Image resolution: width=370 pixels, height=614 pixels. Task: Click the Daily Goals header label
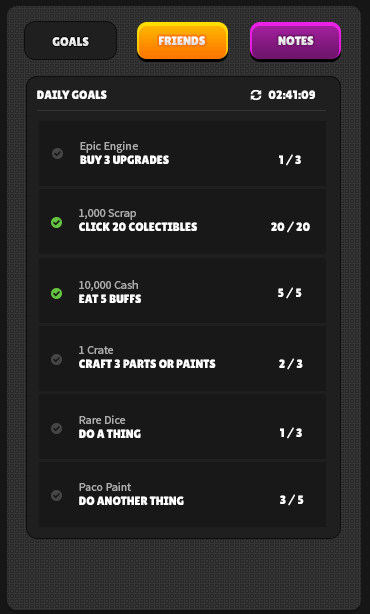point(72,95)
